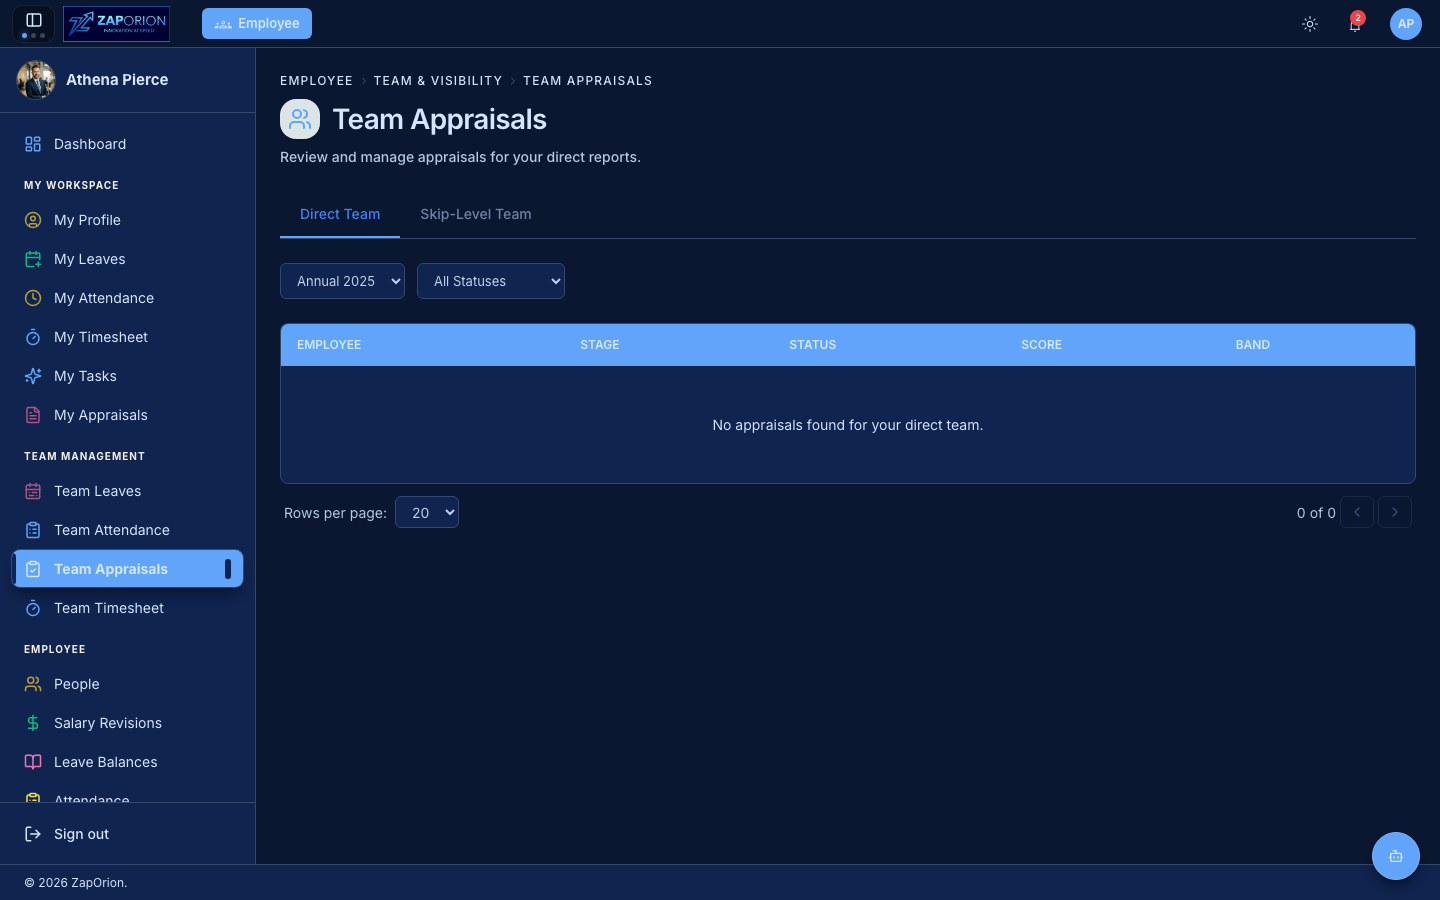The width and height of the screenshot is (1440, 900).
Task: Open My Attendance page
Action: coord(127,298)
